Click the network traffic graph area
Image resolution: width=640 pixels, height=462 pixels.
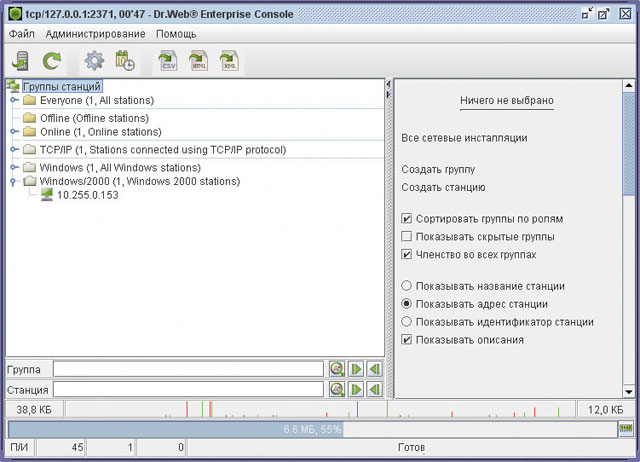coord(320,409)
